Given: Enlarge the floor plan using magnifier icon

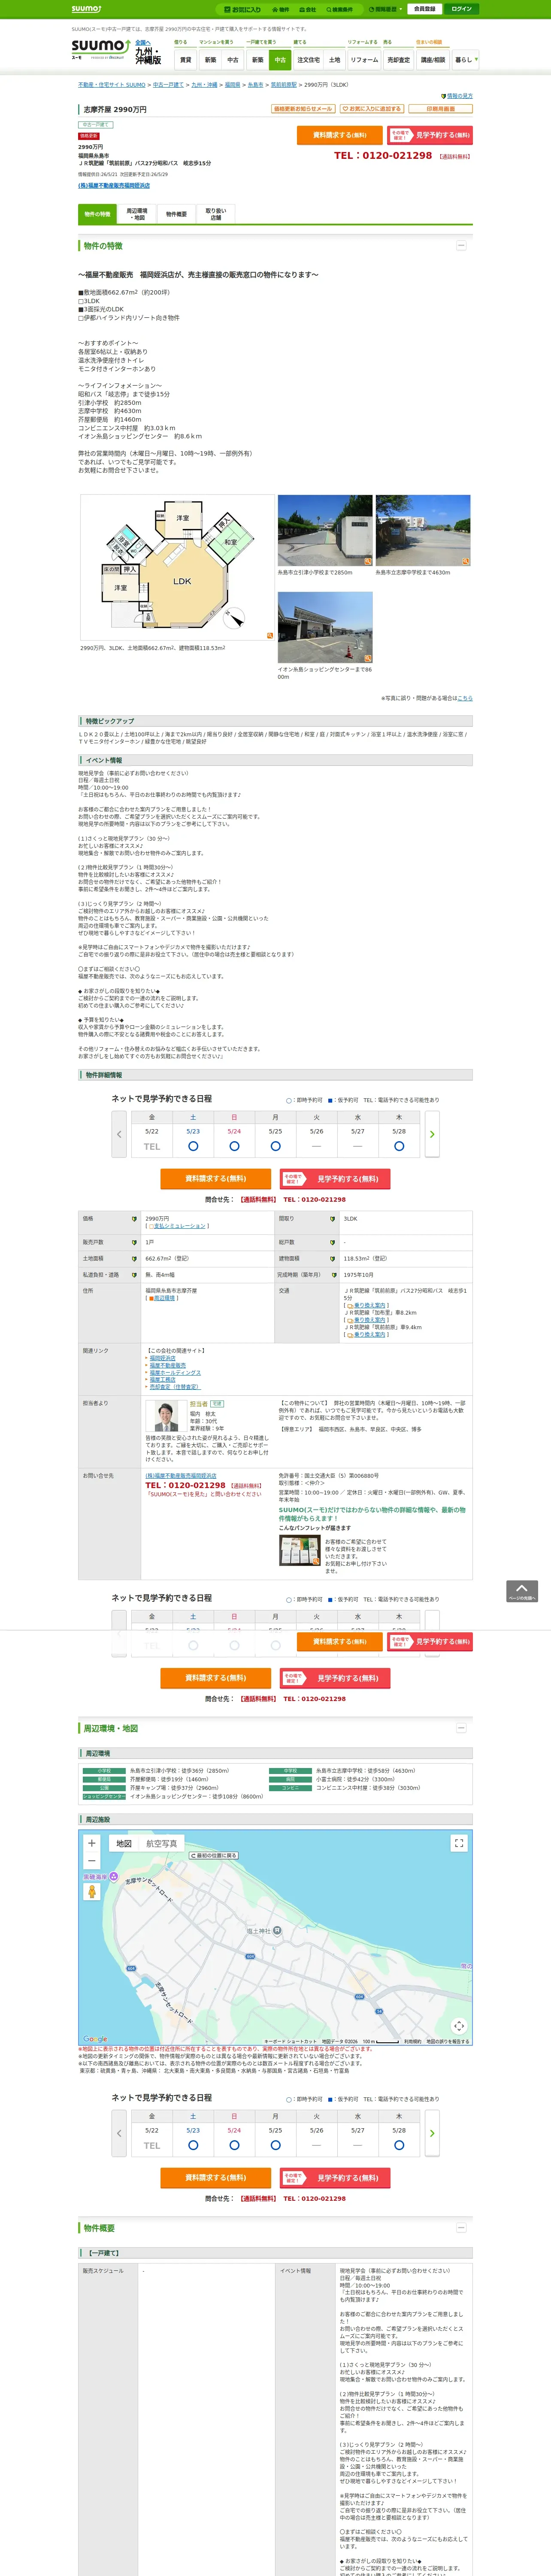Looking at the screenshot, I should click(x=269, y=635).
